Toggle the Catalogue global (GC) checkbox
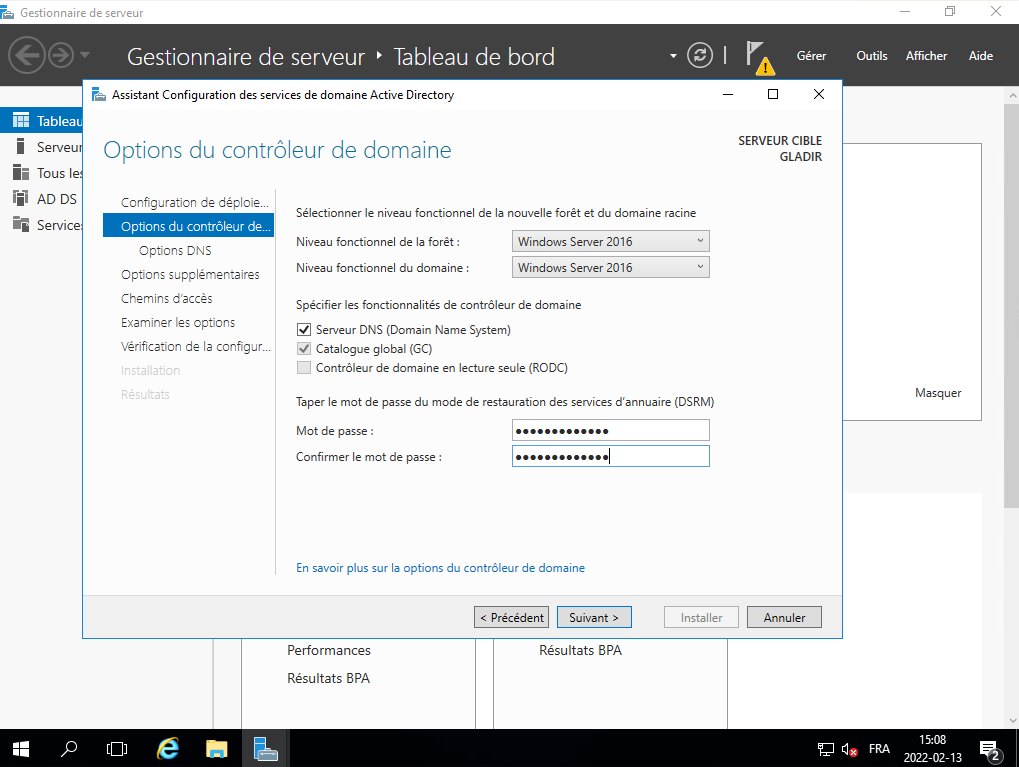Screen dimensions: 1019x767 (304, 349)
